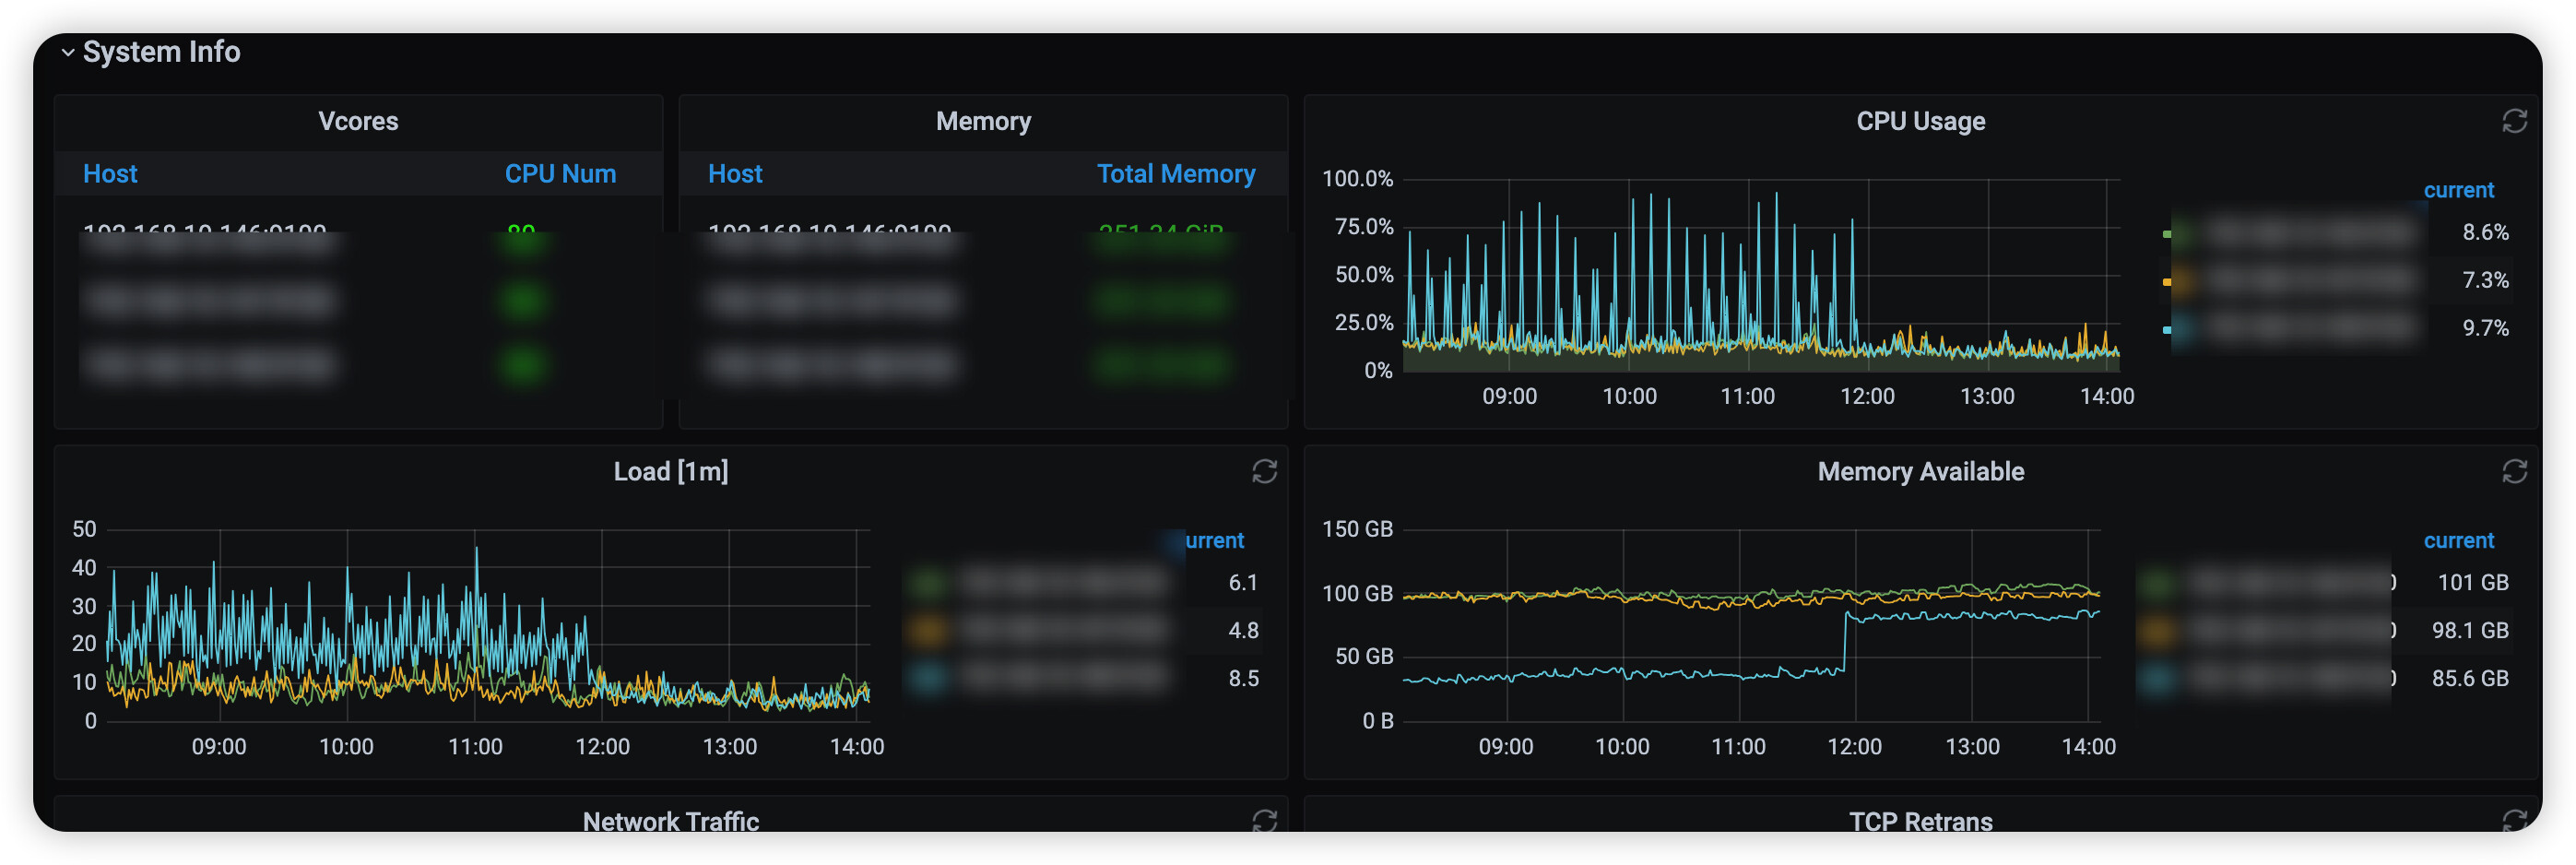2576x865 pixels.
Task: Sort Vcores table by CPU Num
Action: (x=560, y=174)
